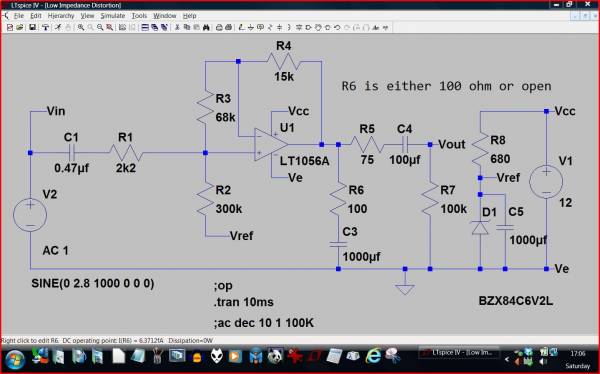Open the View menu

(x=87, y=16)
